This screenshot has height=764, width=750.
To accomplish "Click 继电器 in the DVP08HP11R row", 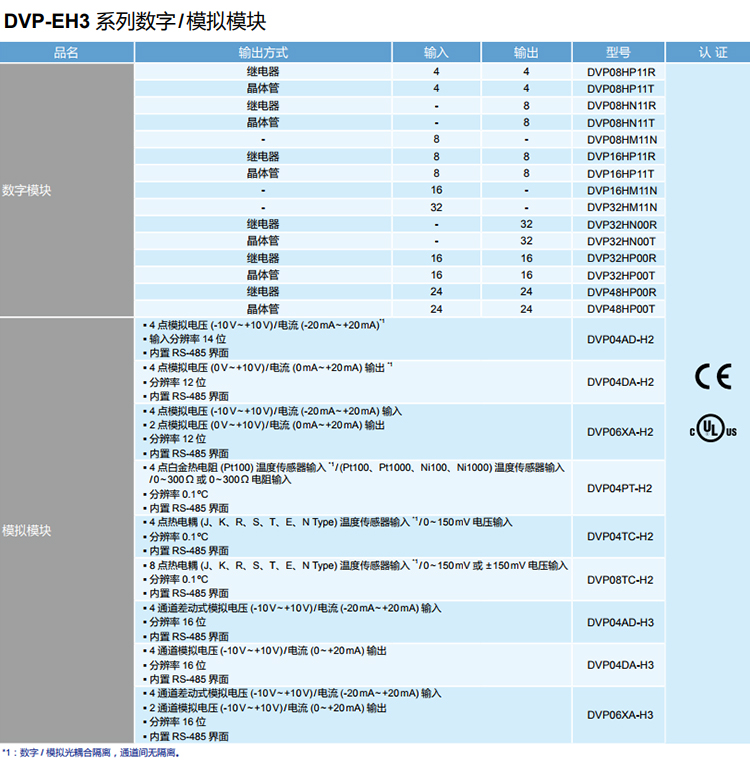I will pyautogui.click(x=263, y=72).
